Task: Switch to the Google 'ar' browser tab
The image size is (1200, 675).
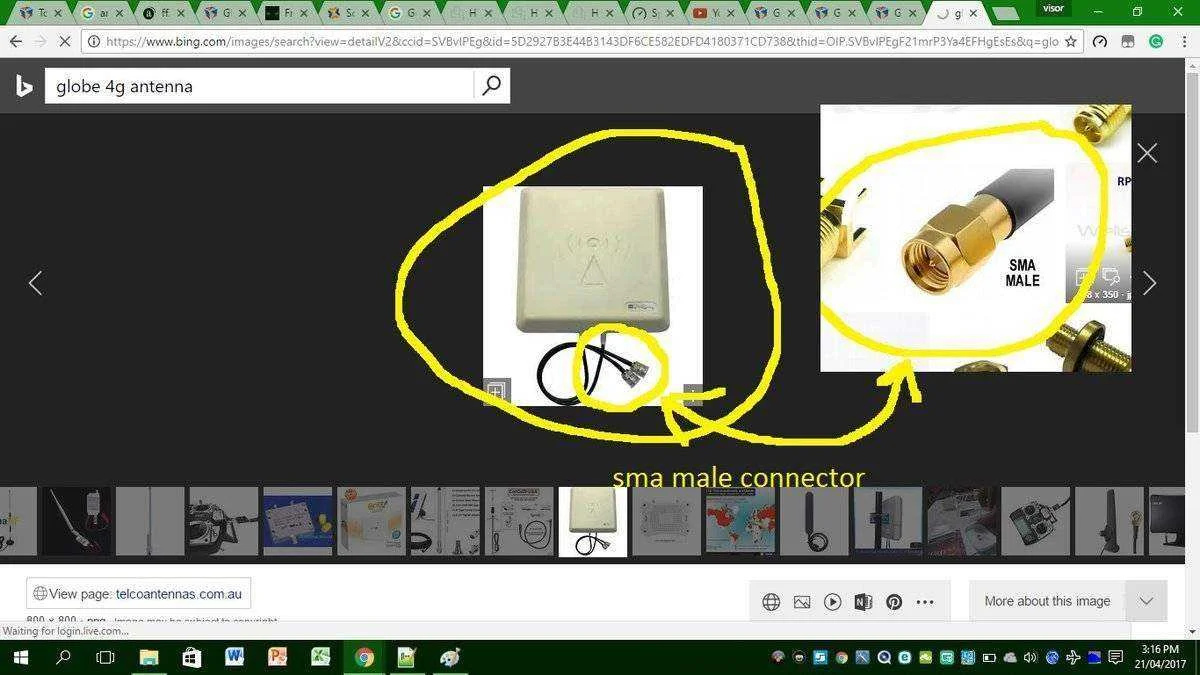Action: point(102,13)
